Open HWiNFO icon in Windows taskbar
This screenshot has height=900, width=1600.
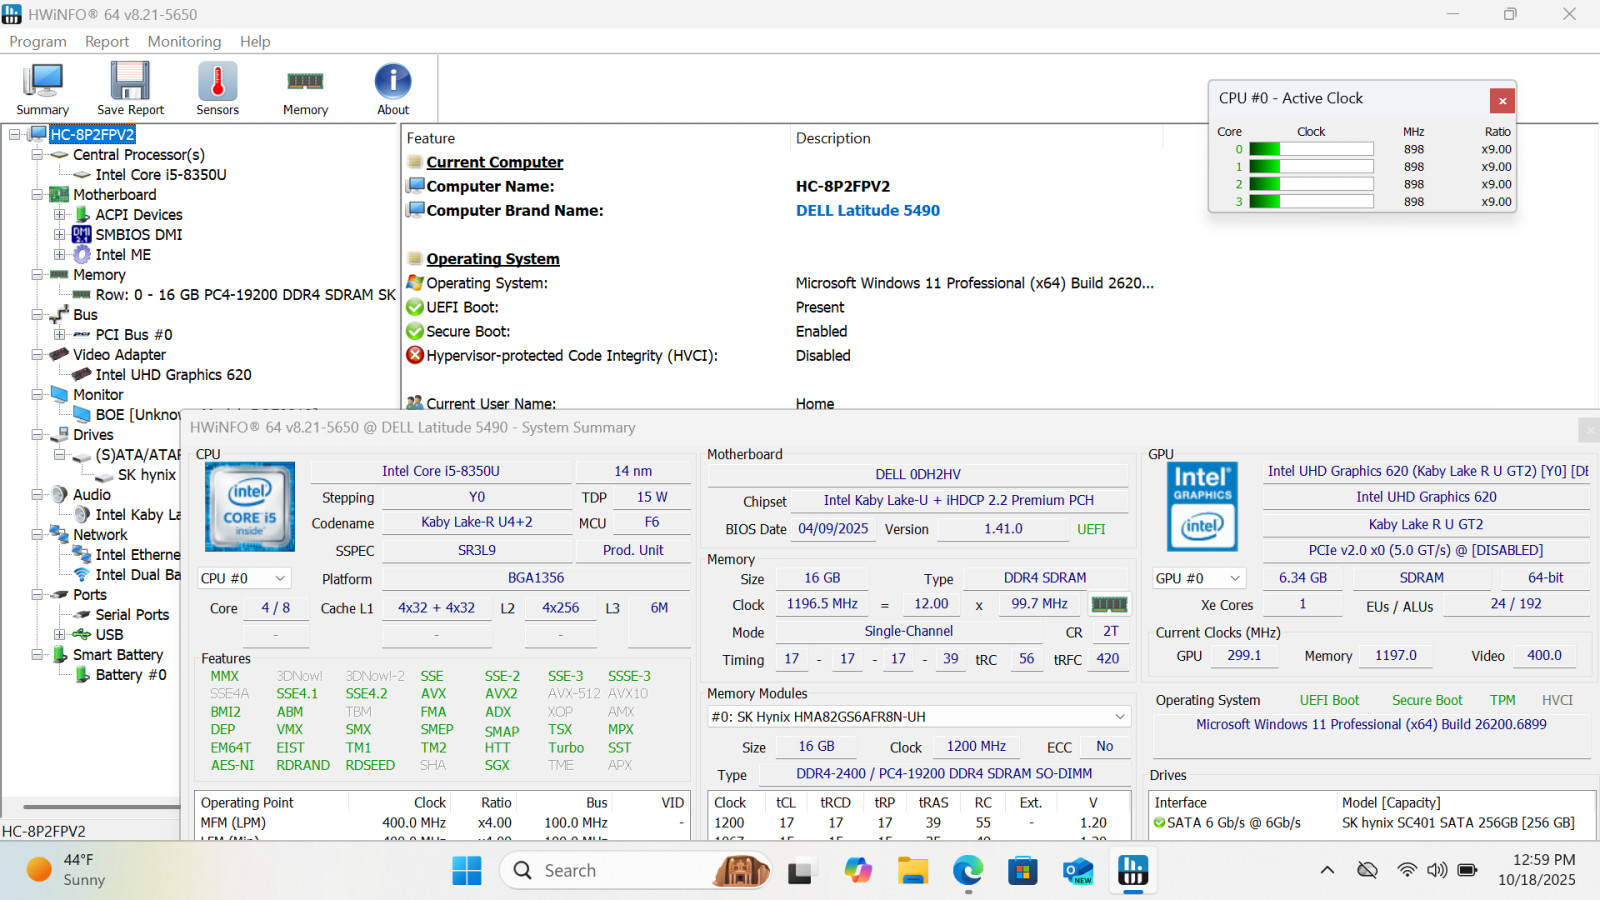[1132, 871]
